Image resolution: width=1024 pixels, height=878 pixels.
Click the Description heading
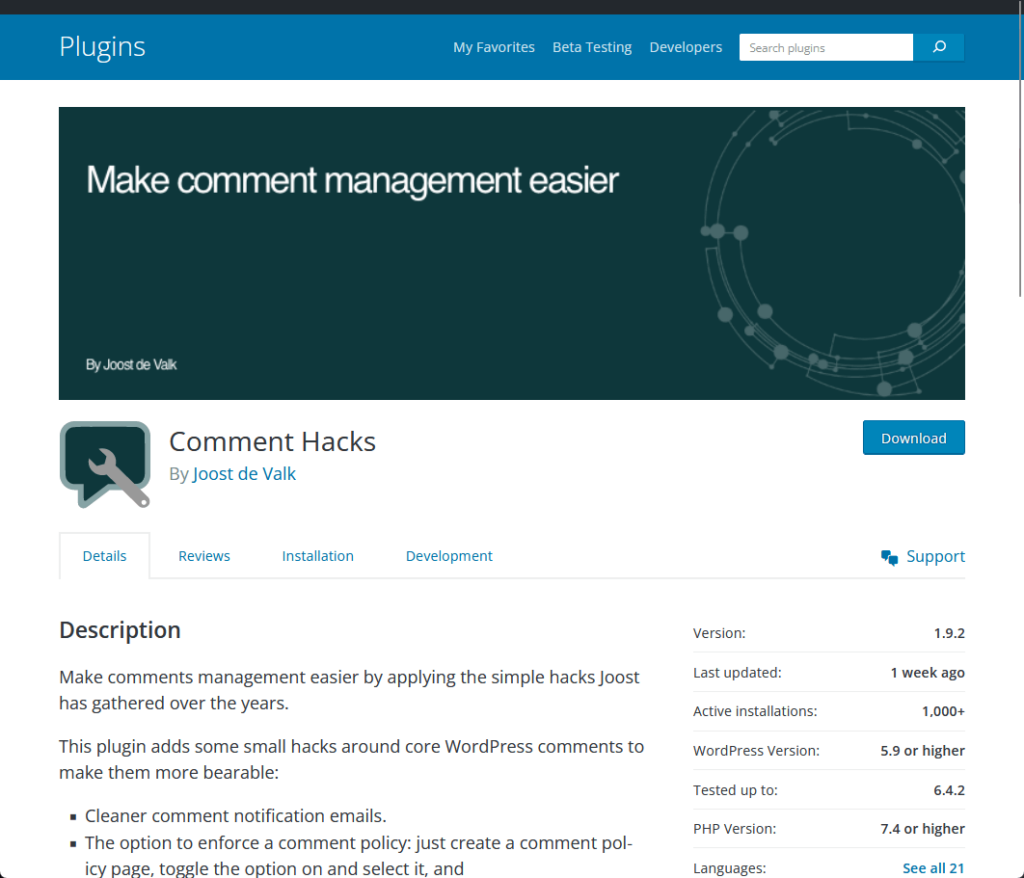click(x=120, y=630)
